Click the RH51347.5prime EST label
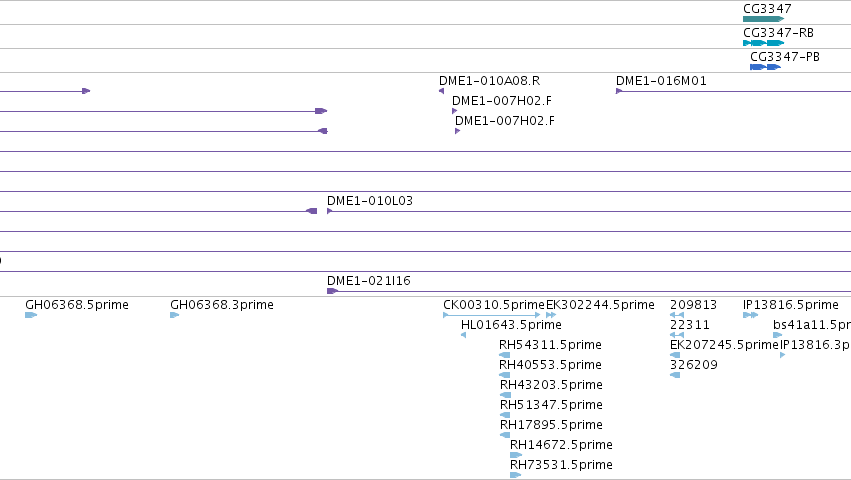Viewport: 851px width, 480px height. (x=551, y=405)
